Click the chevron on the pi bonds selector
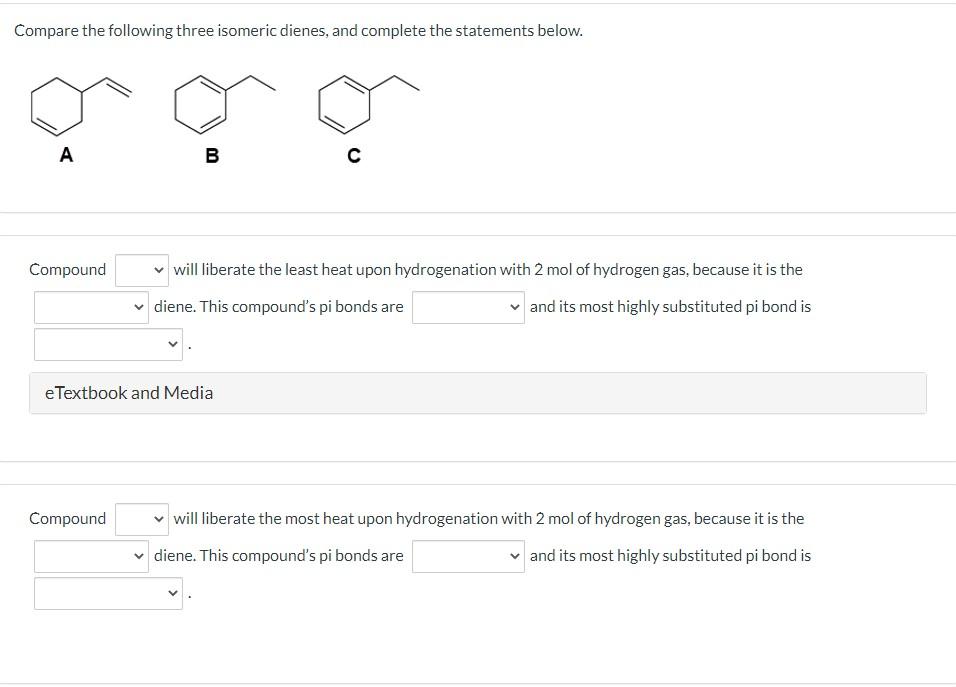Viewport: 956px width, 687px height. tap(514, 307)
